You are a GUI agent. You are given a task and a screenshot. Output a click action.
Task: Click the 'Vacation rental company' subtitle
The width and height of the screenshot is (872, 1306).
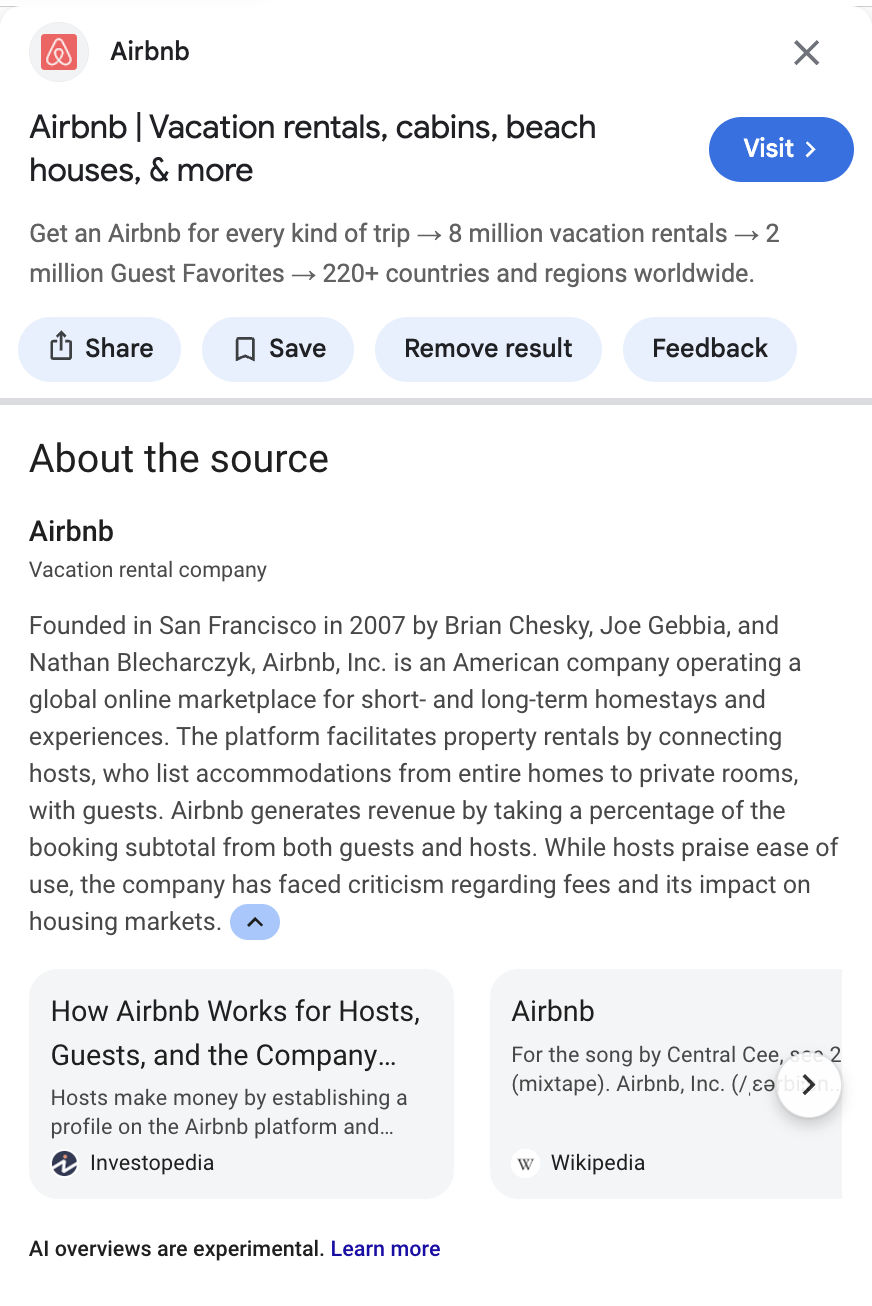click(x=148, y=570)
